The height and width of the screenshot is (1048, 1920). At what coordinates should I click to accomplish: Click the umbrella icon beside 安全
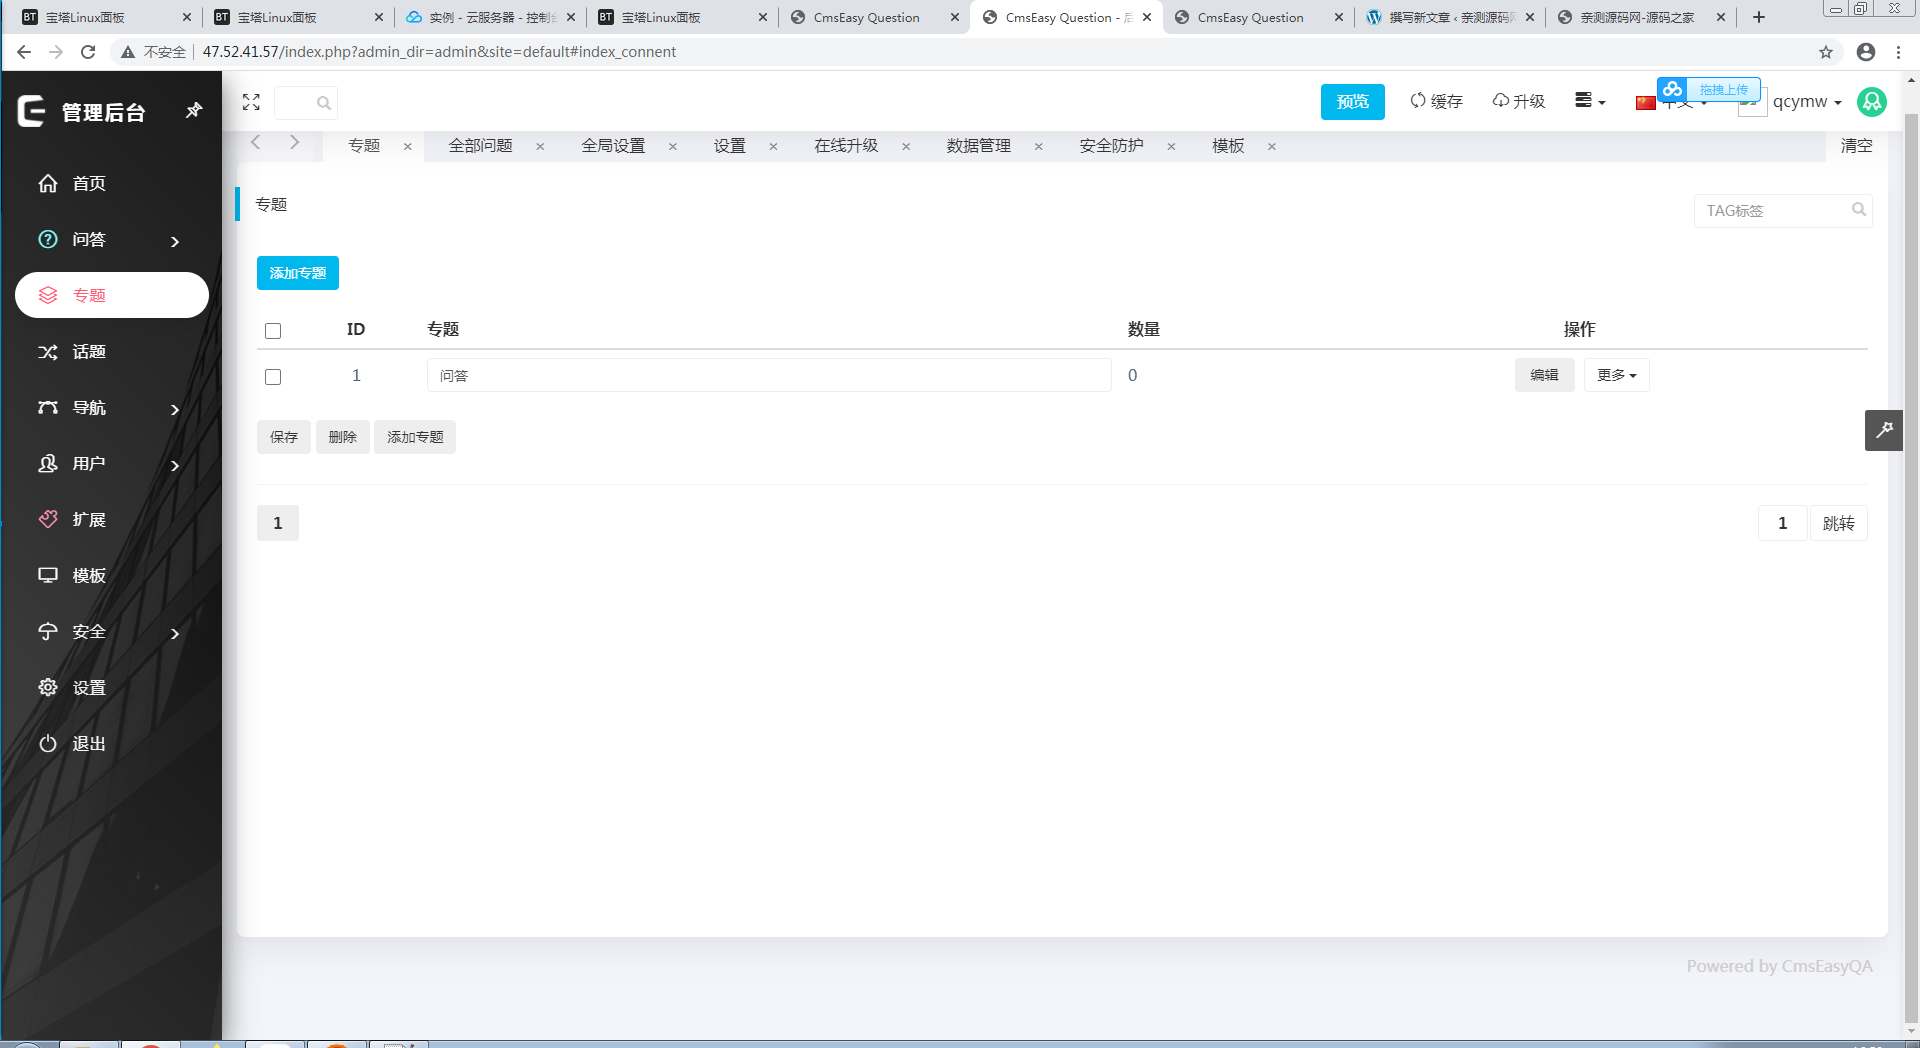pos(48,631)
